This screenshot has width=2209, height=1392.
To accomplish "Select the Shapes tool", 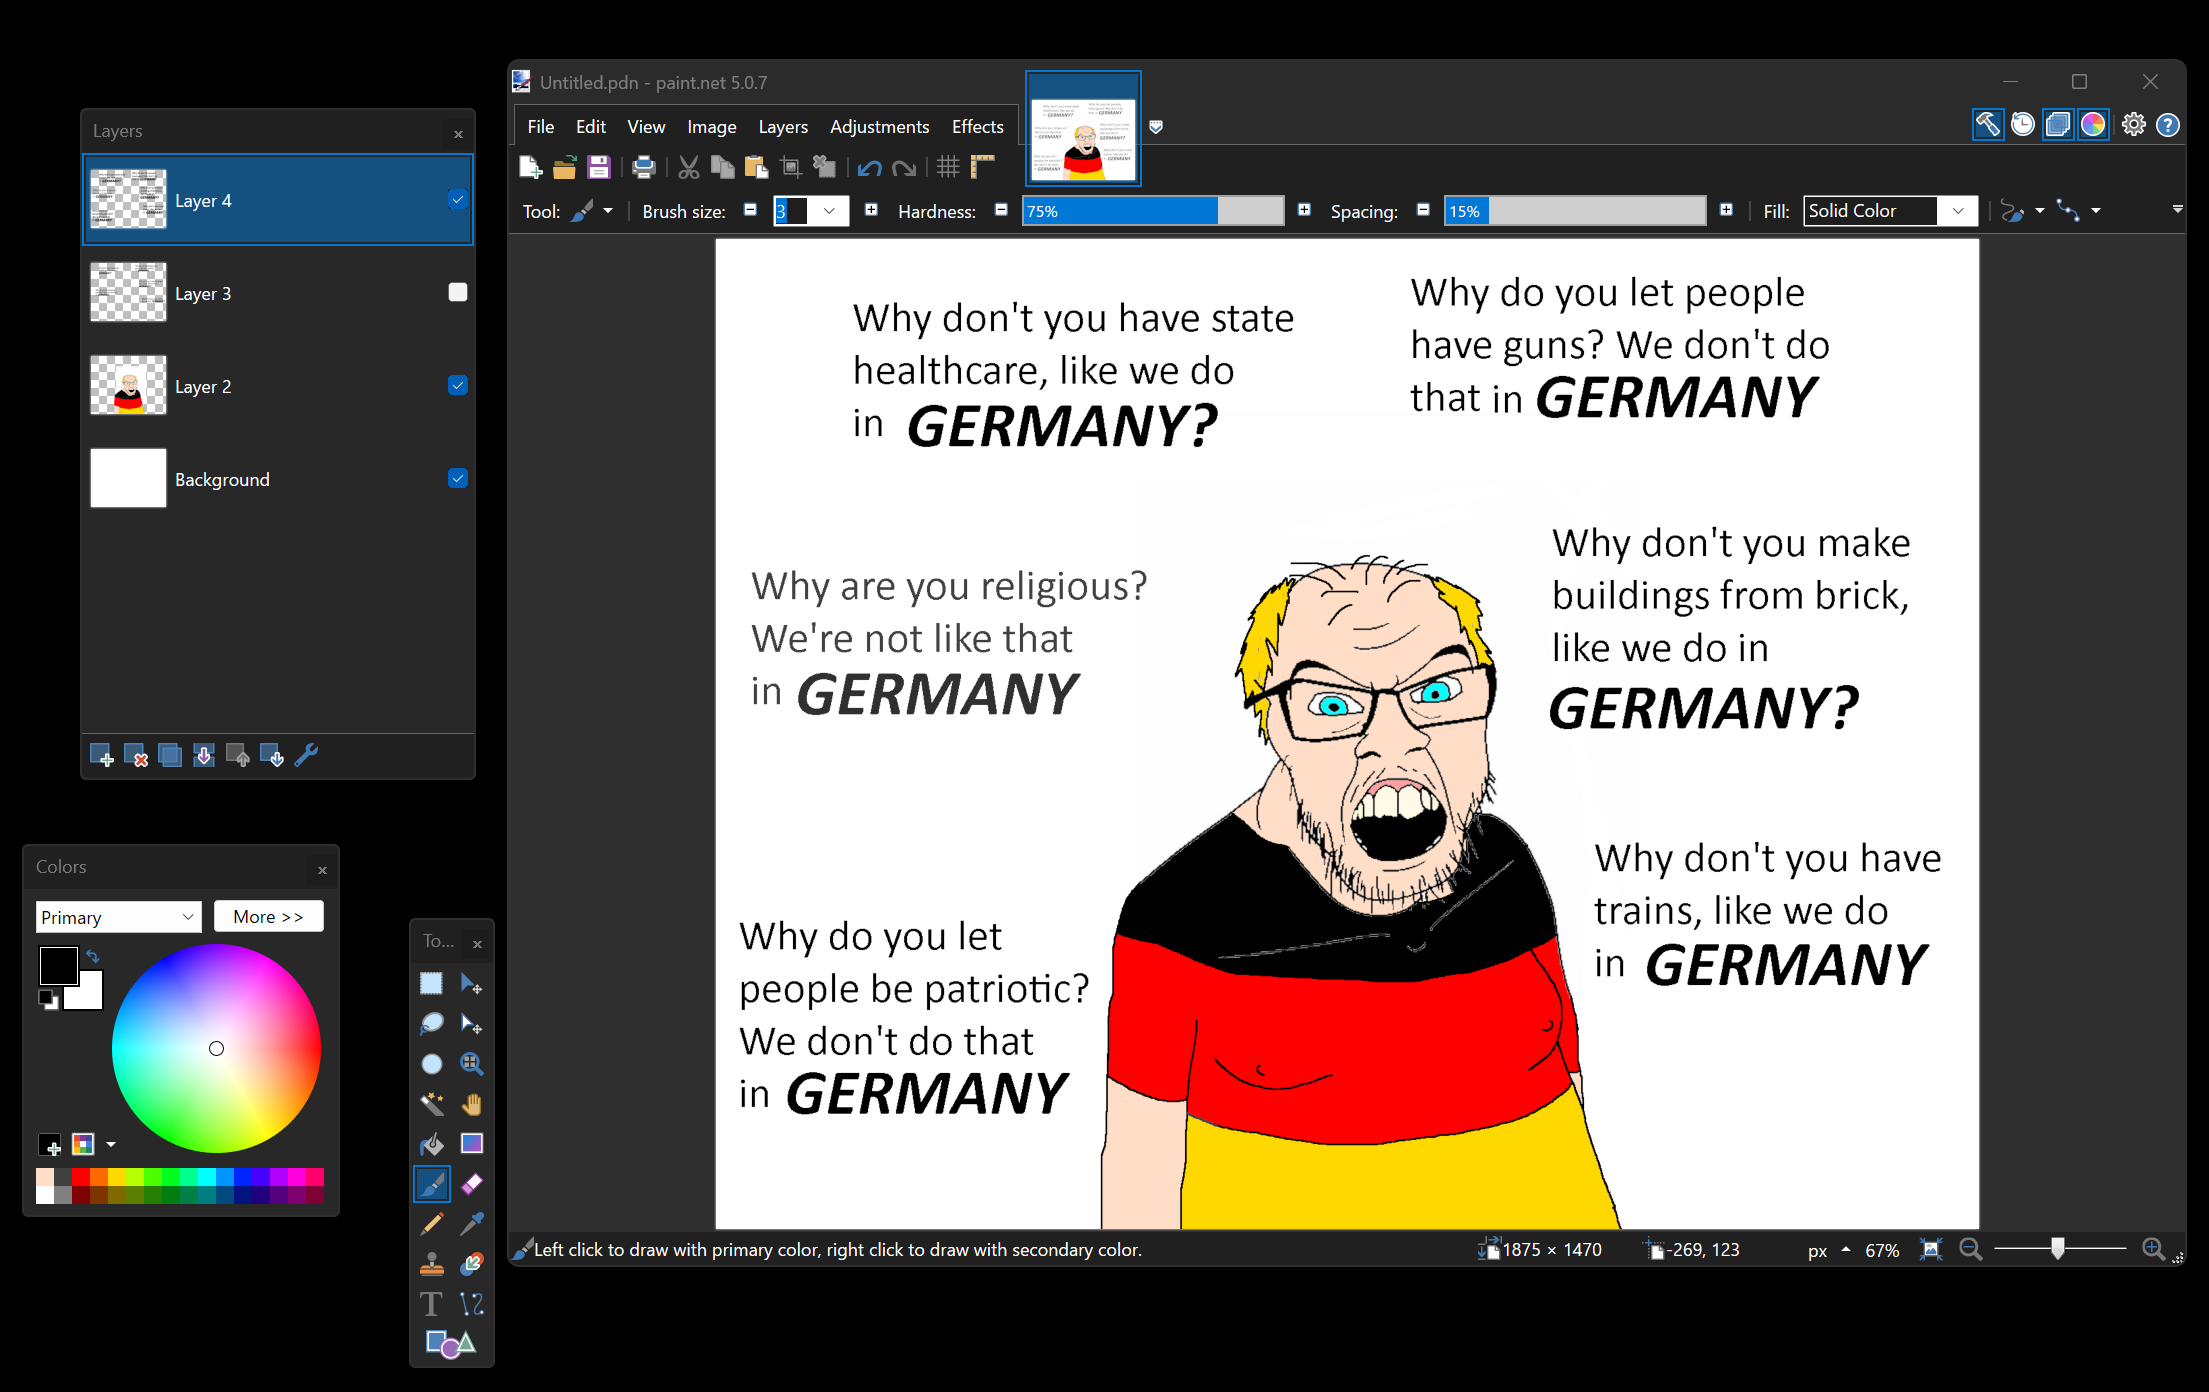I will pos(450,1344).
